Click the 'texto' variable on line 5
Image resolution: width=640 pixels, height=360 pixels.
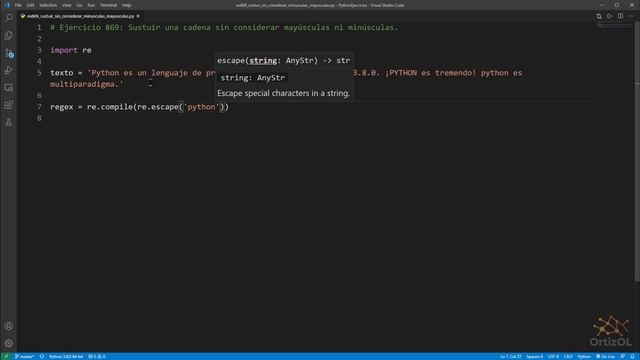62,73
